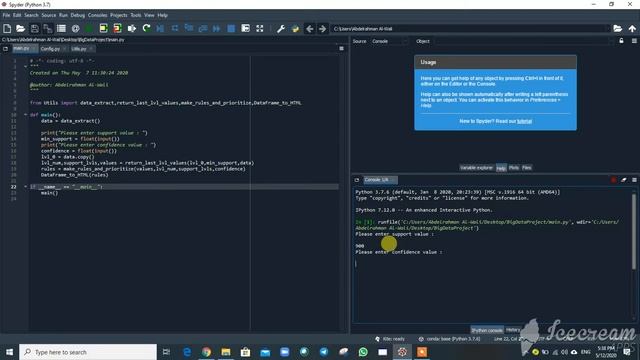Step into the function
This screenshot has width=640, height=360.
click(x=189, y=29)
